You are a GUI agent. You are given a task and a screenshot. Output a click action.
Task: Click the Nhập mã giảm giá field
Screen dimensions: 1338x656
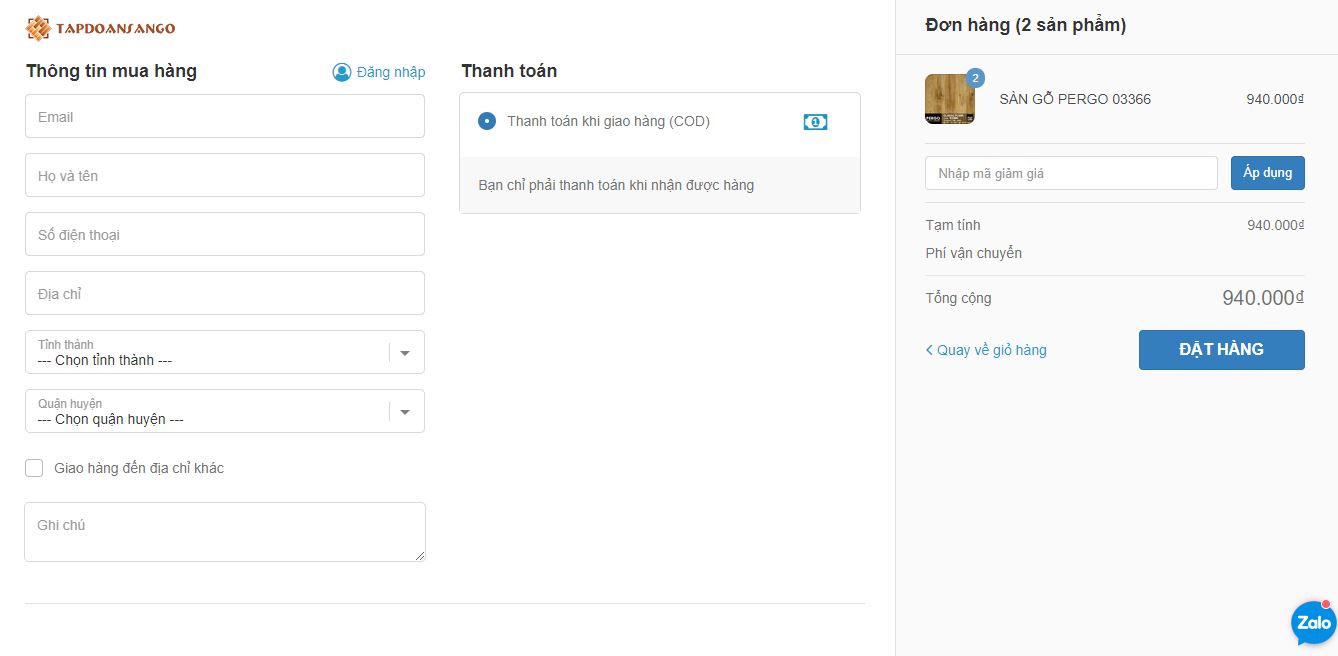(1071, 173)
